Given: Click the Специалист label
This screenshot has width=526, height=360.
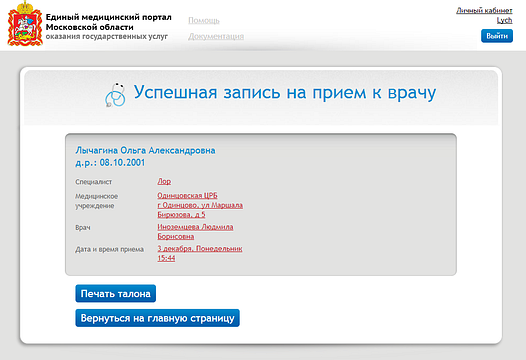Looking at the screenshot, I should (x=94, y=182).
